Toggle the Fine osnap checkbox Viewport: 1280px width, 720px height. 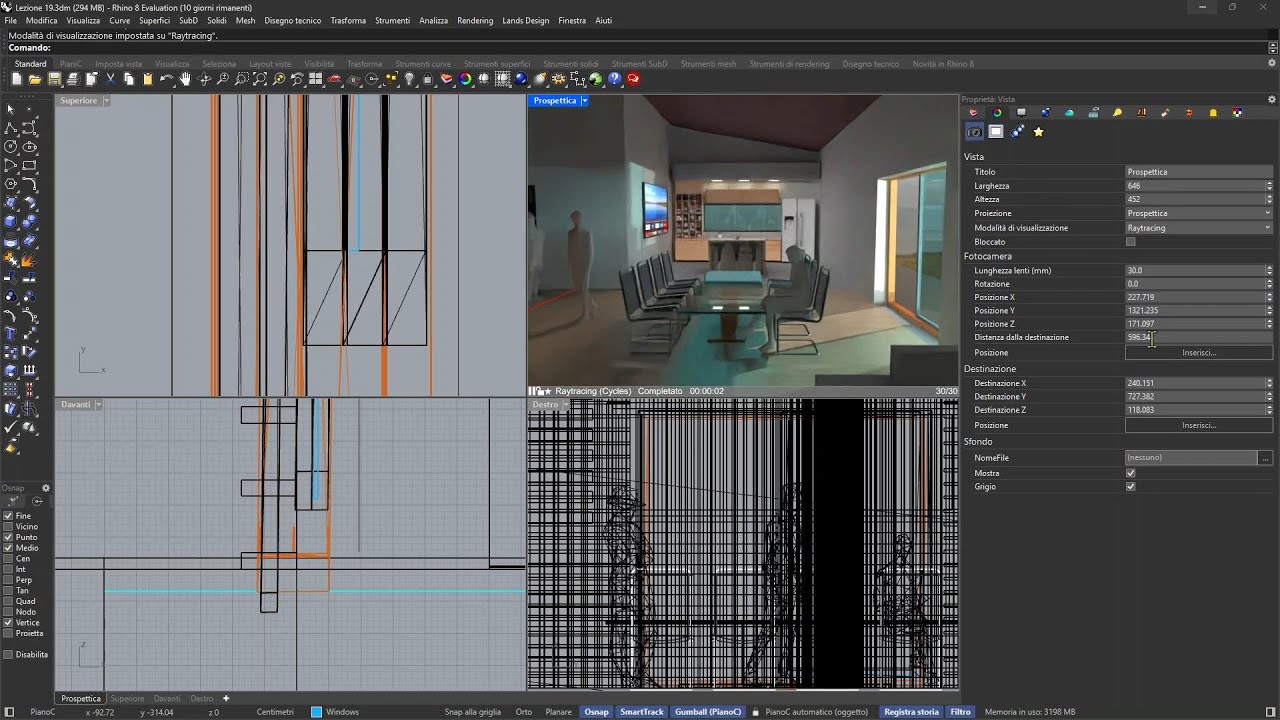coord(9,516)
